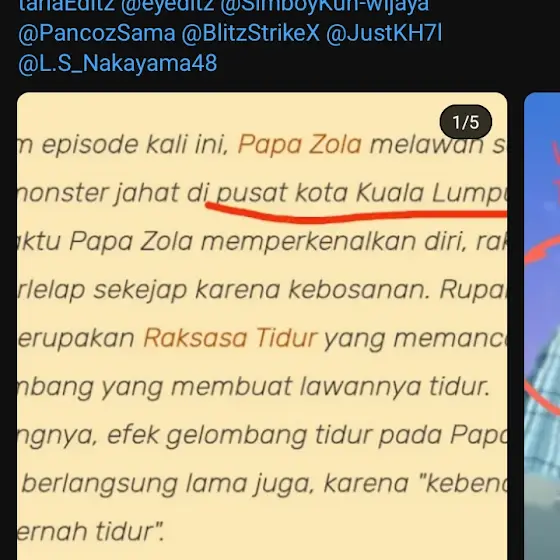Viewport: 560px width, 560px height.
Task: Open the first attached image with yellow background
Action: coord(262,326)
